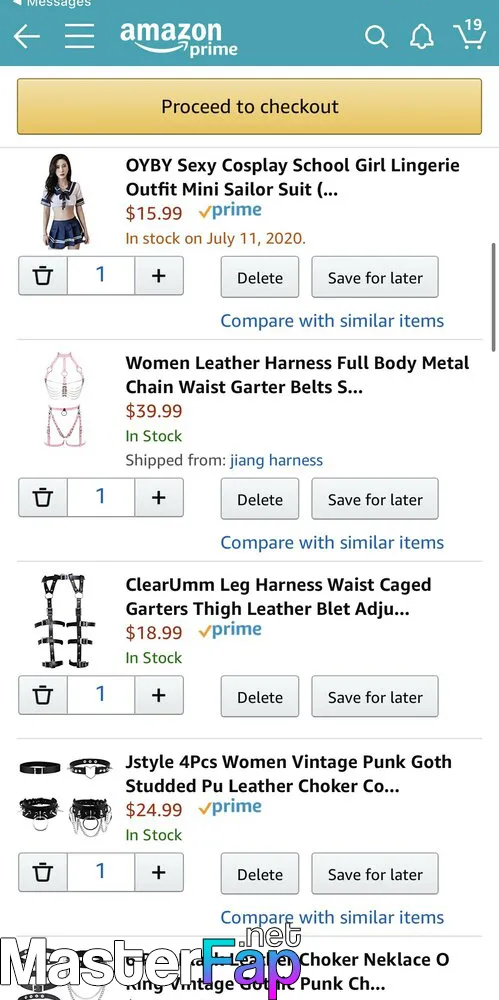Open jiang harness seller link
This screenshot has width=499, height=1000.
click(276, 460)
